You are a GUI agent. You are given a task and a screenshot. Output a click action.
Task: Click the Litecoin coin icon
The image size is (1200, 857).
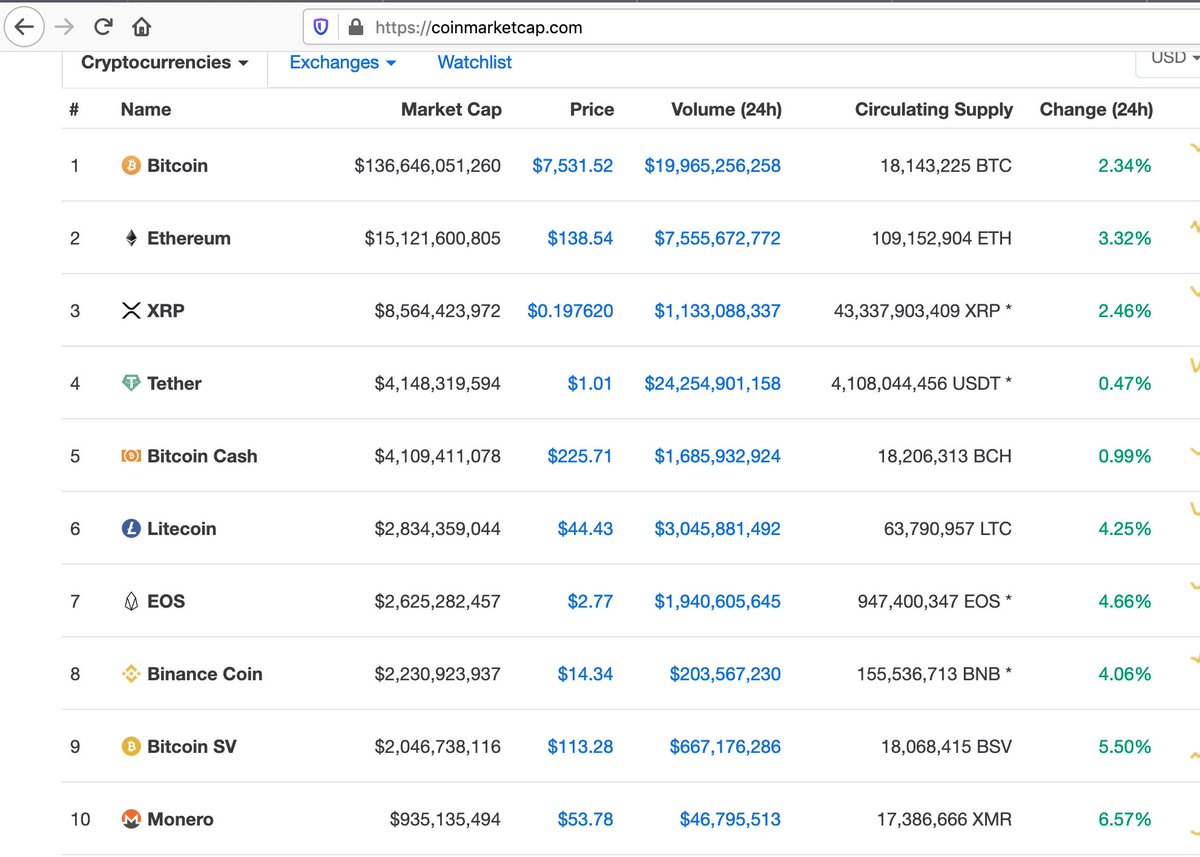point(131,528)
